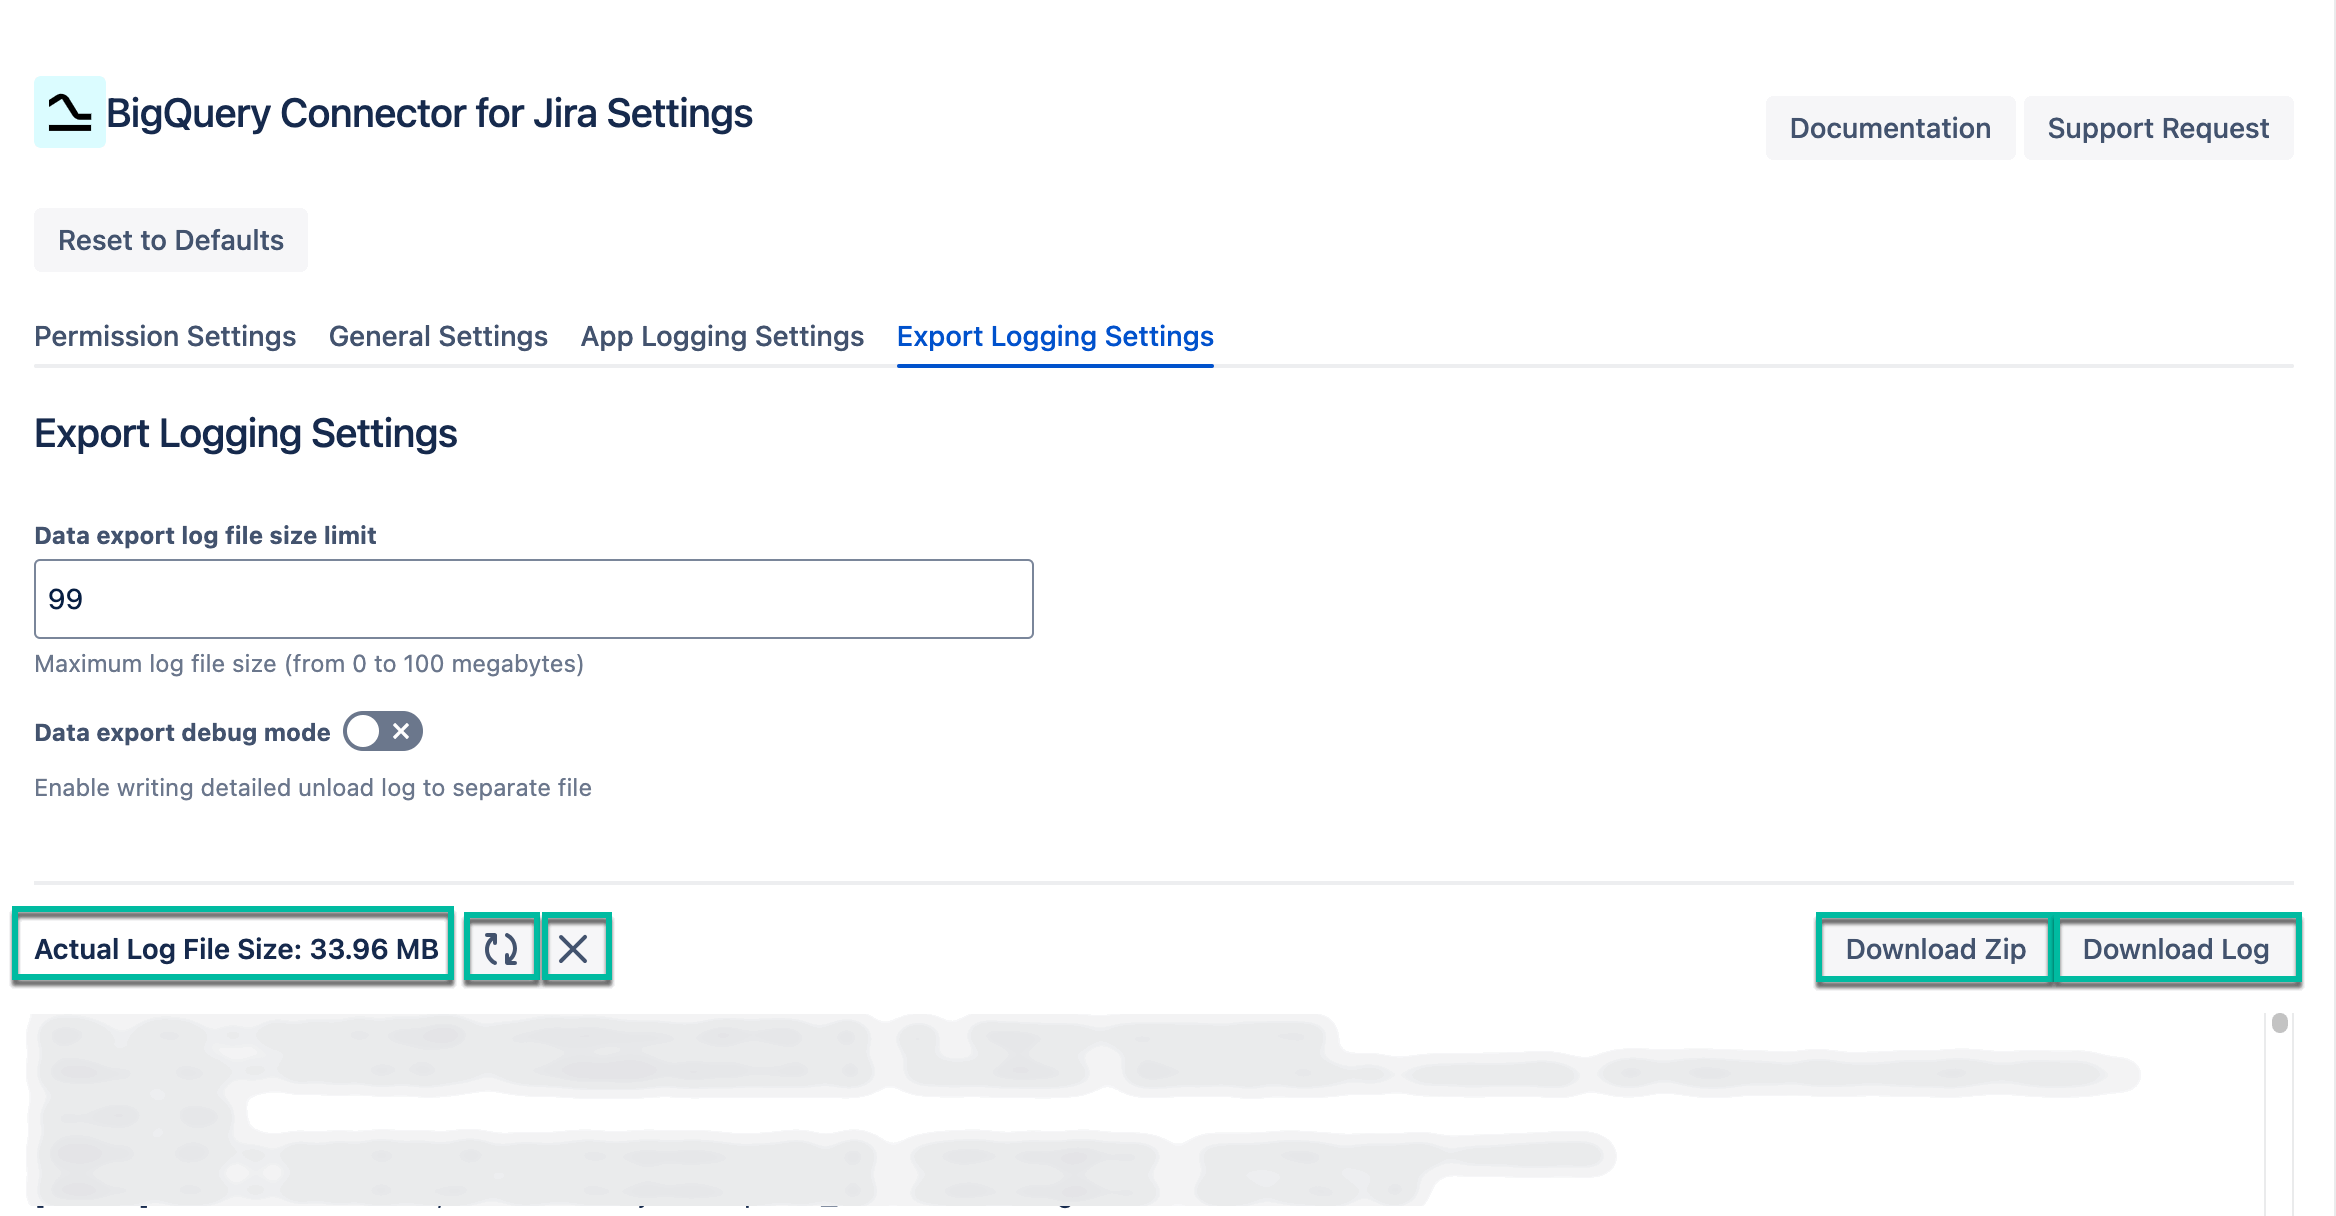This screenshot has height=1216, width=2336.
Task: Click the dismiss icon next to refresh
Action: (576, 948)
